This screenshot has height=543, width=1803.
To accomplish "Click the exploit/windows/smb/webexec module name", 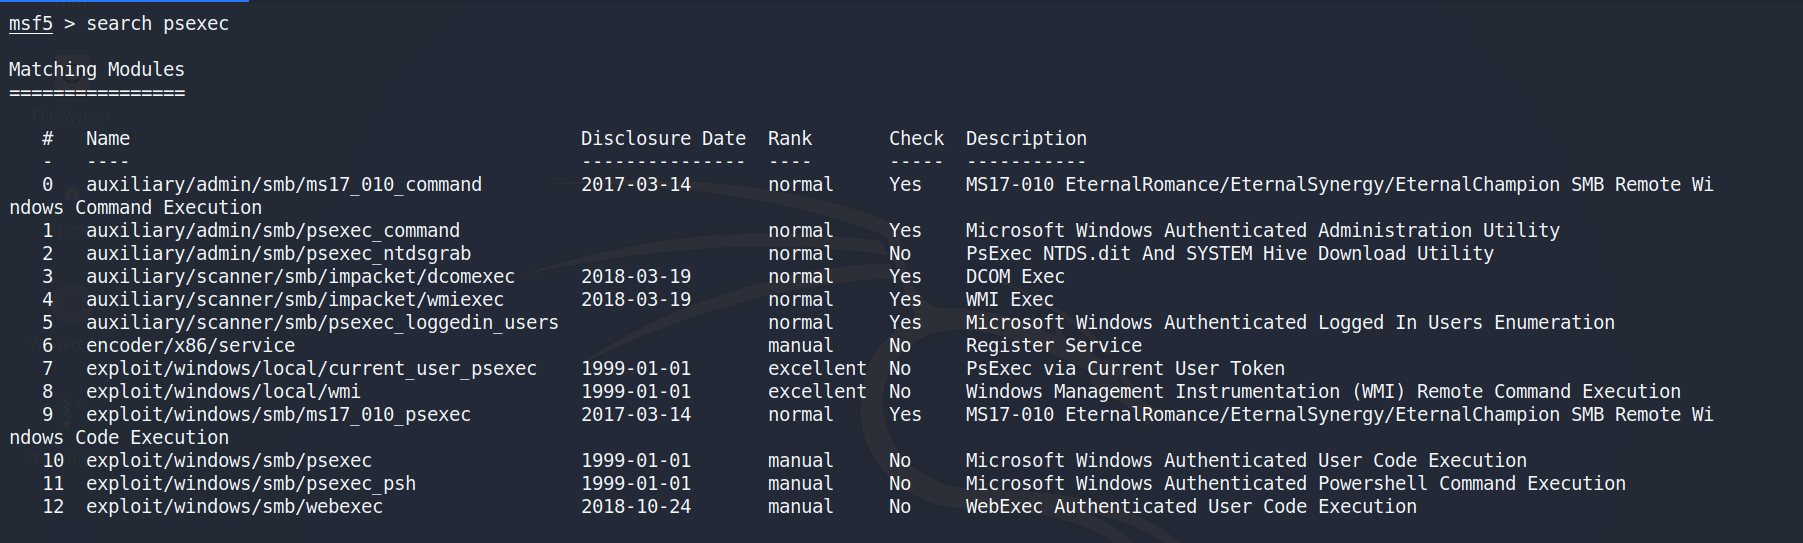I will (234, 506).
